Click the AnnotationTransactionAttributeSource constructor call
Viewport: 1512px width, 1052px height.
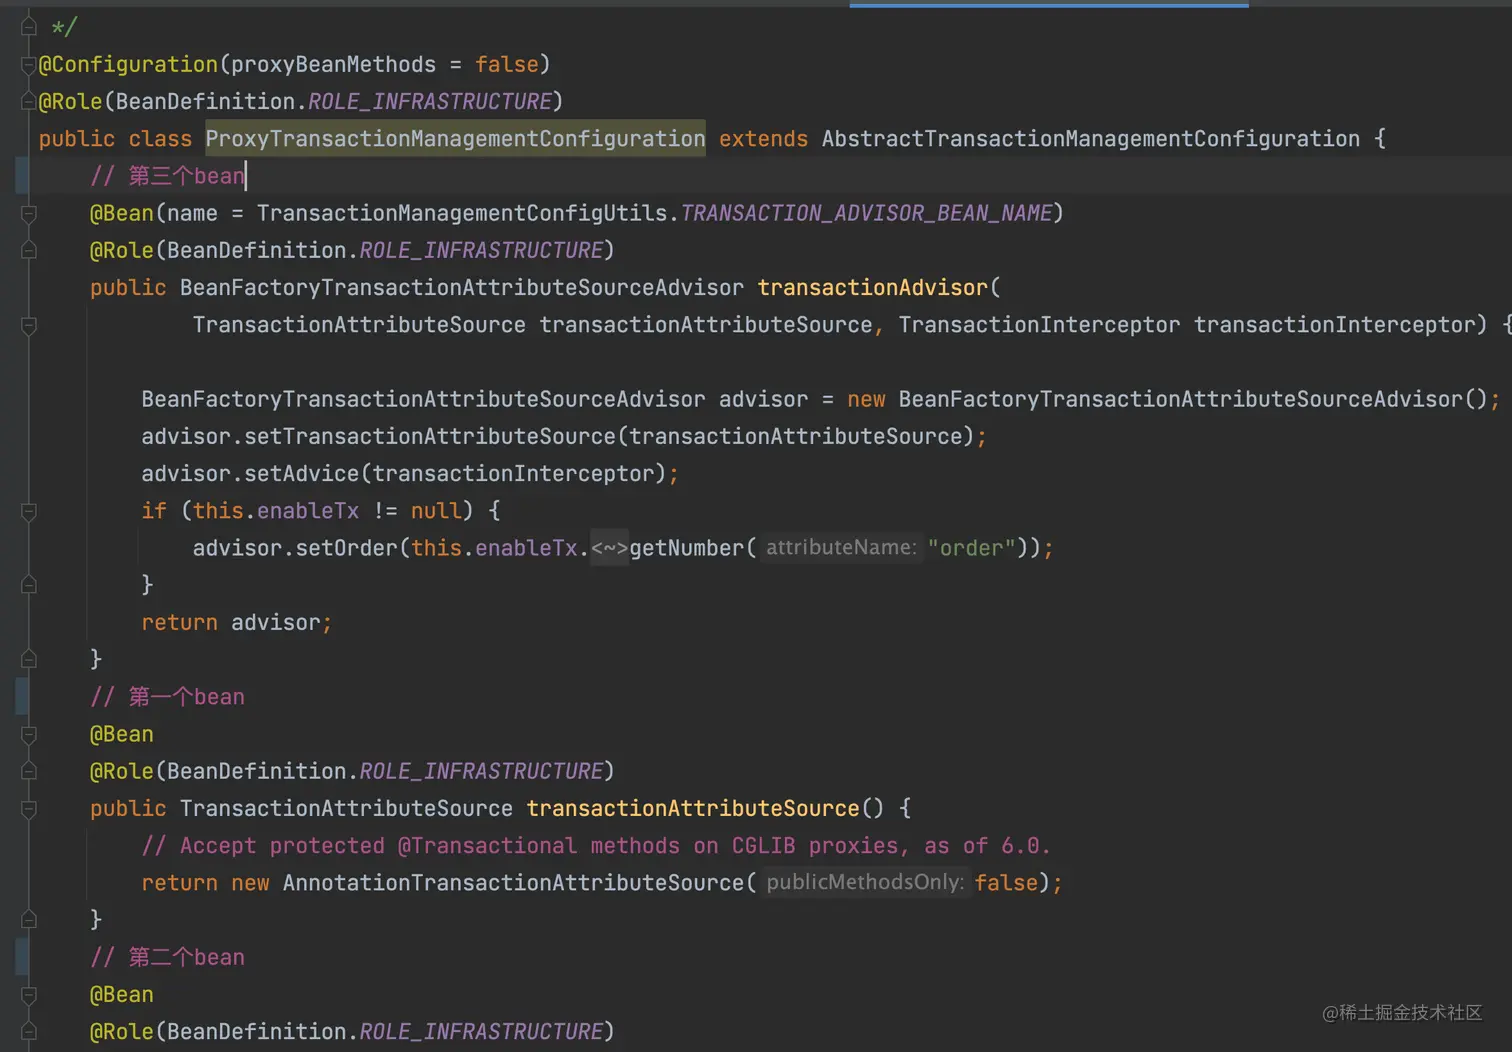(x=513, y=883)
